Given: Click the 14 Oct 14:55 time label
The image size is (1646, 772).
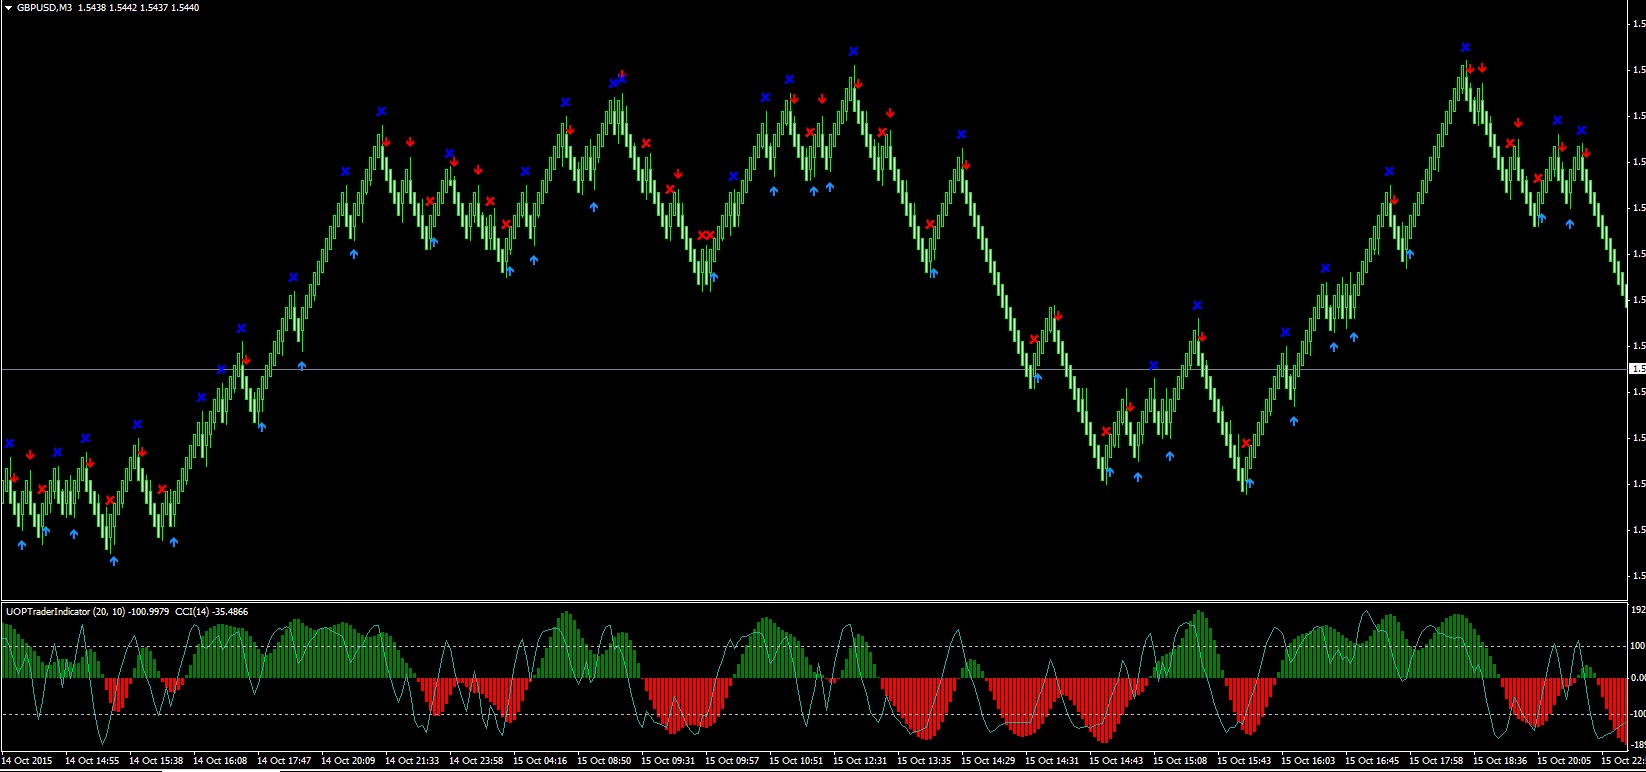Looking at the screenshot, I should tap(92, 761).
